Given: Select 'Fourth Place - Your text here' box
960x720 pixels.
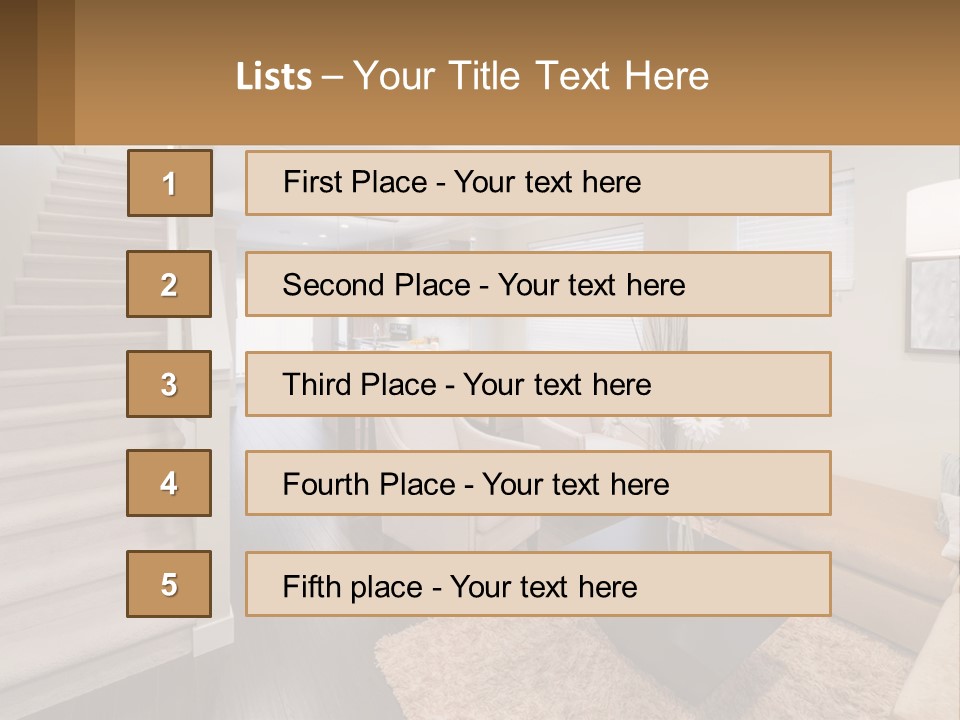Looking at the screenshot, I should 538,484.
